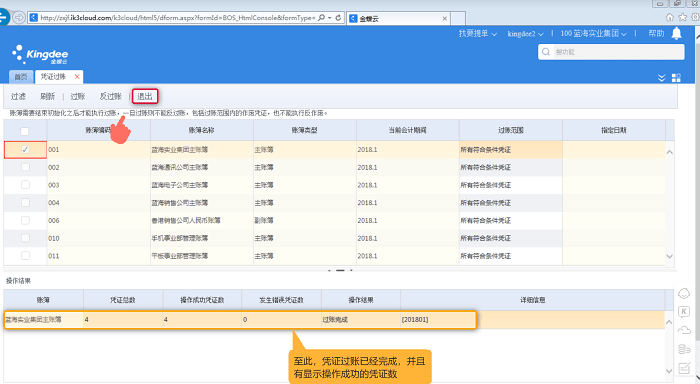
Task: Focus the 搜功能 search field
Action: pos(618,52)
